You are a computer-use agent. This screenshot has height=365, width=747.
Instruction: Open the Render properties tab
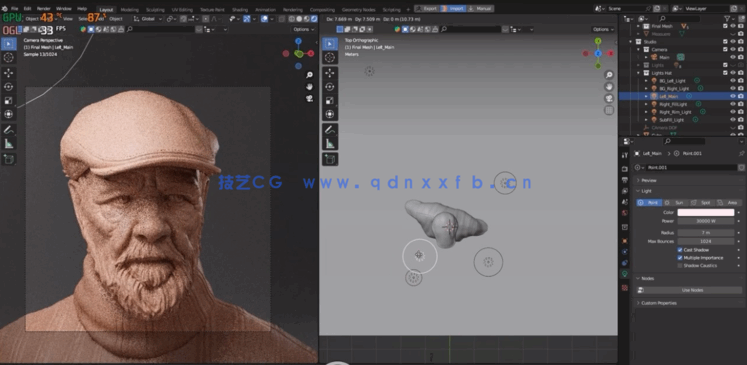pos(625,169)
